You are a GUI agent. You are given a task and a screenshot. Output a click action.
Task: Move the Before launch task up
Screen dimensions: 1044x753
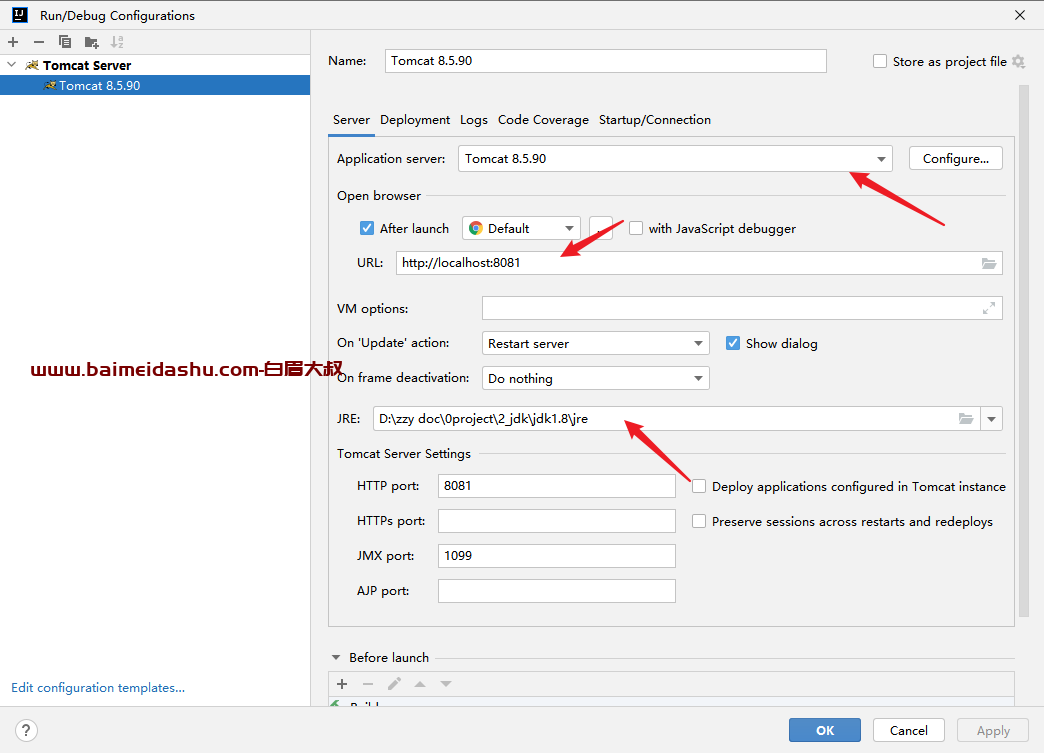click(x=420, y=684)
